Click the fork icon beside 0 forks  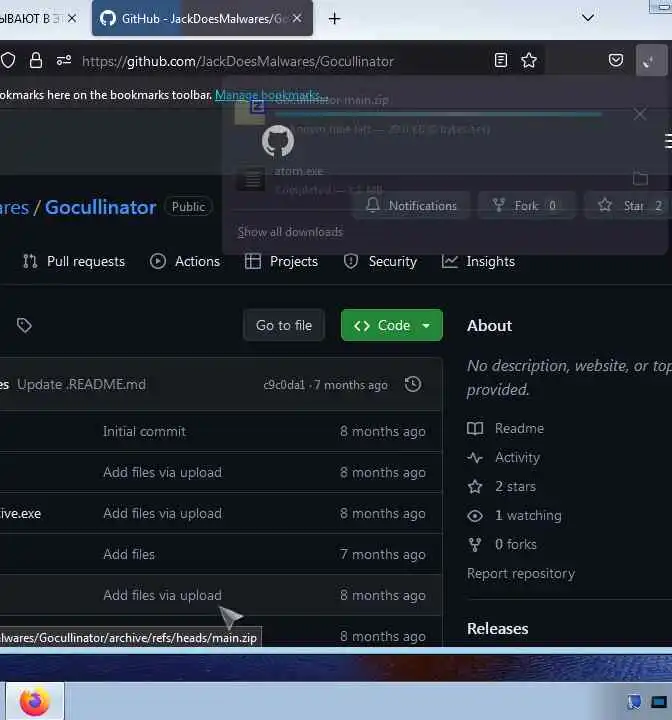(x=475, y=545)
